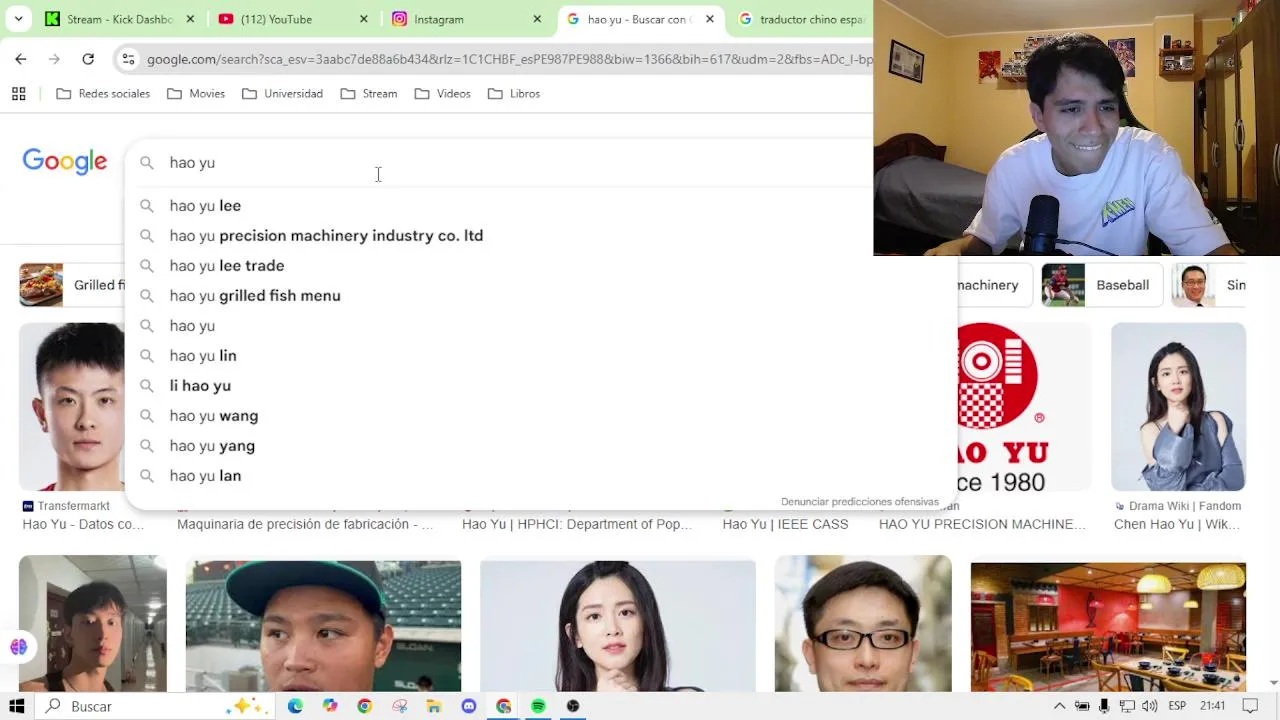
Task: Select suggestion li hao yu
Action: coord(541,386)
